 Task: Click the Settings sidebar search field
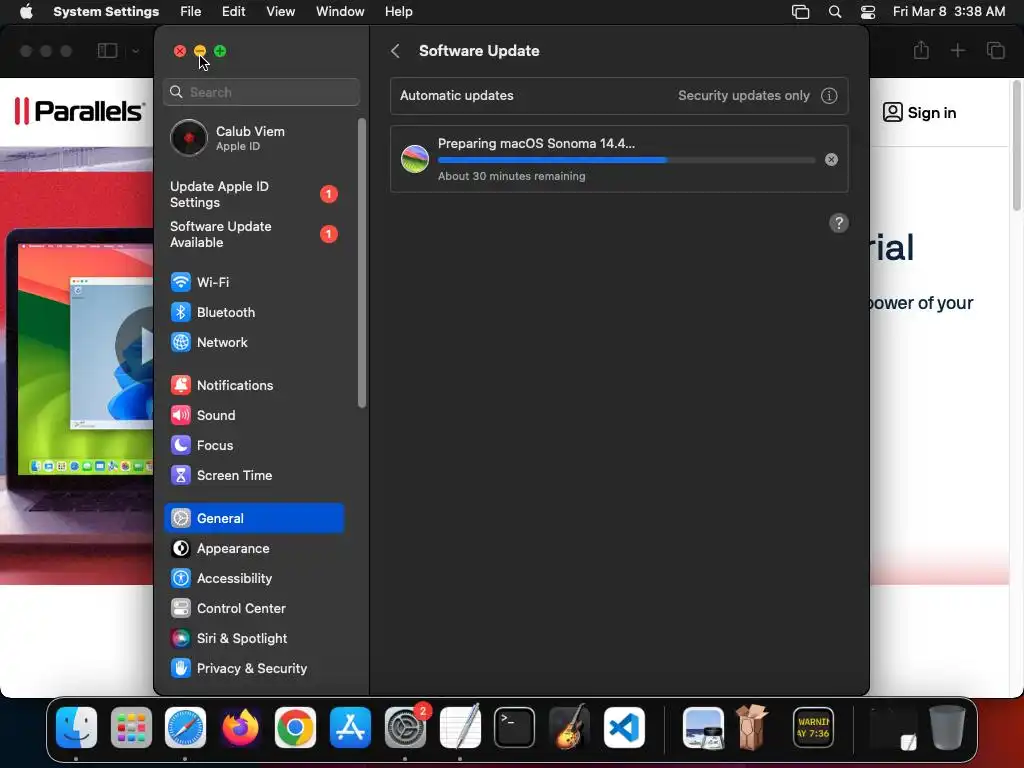coord(261,92)
